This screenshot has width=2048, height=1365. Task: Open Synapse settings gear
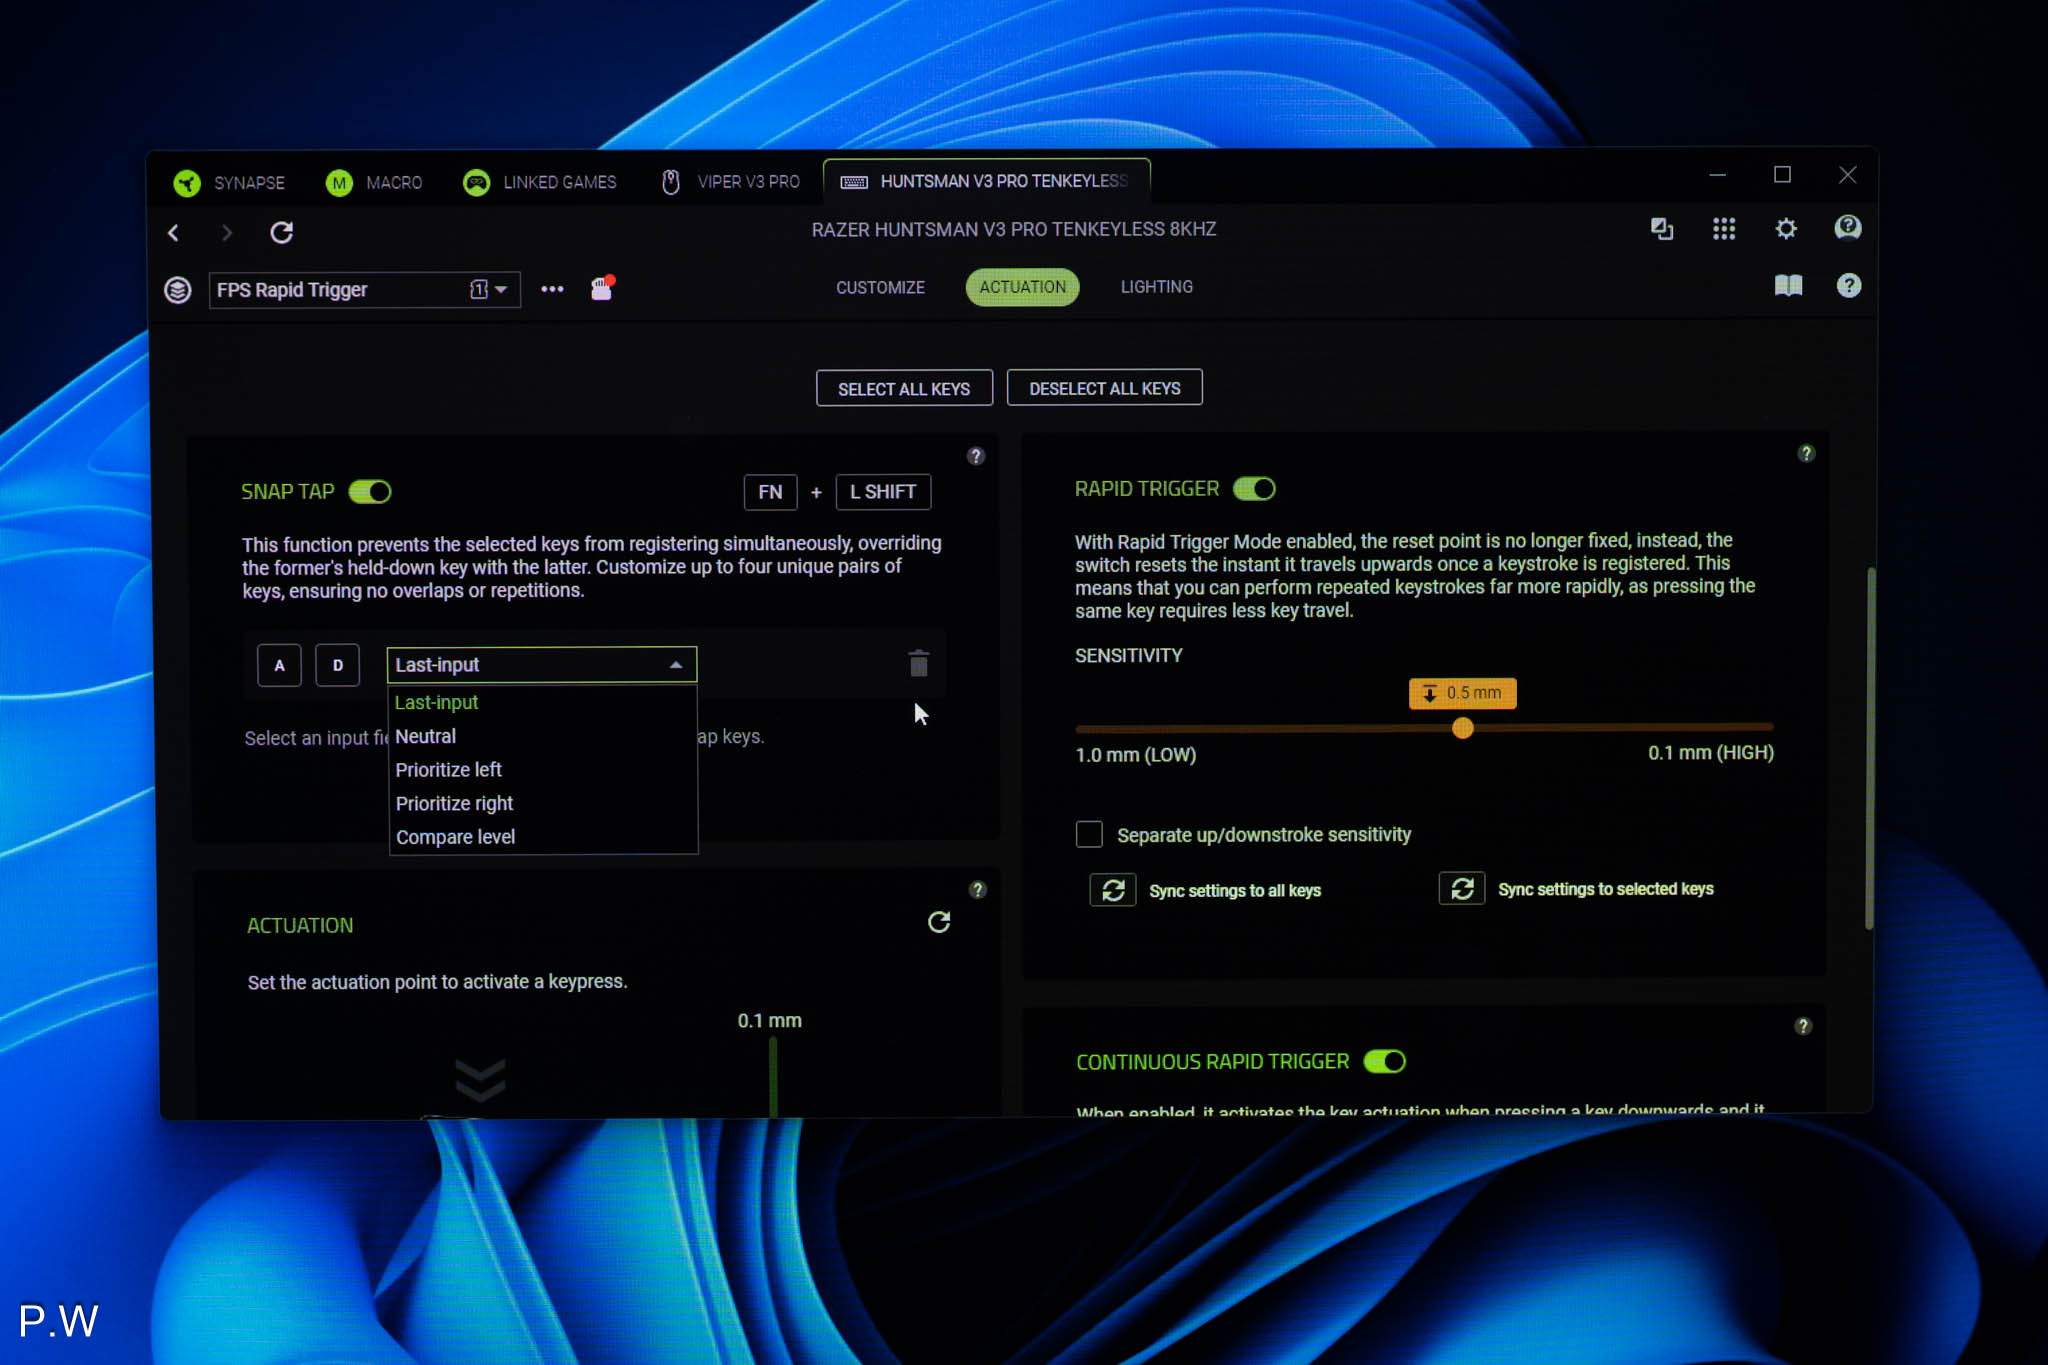point(1786,229)
